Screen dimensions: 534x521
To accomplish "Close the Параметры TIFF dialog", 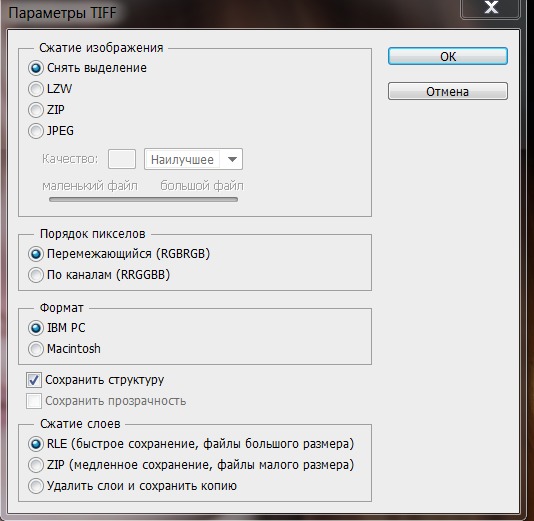I will point(491,8).
